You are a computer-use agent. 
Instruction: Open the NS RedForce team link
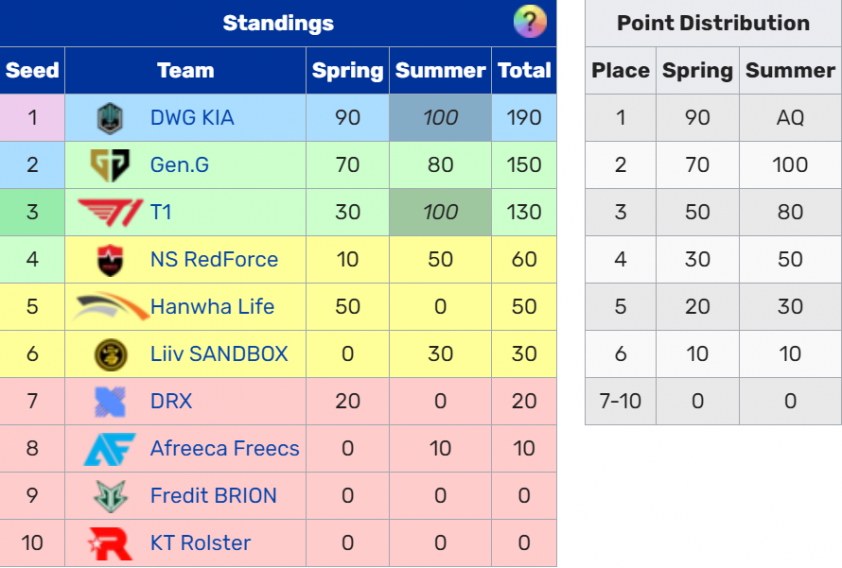[214, 259]
